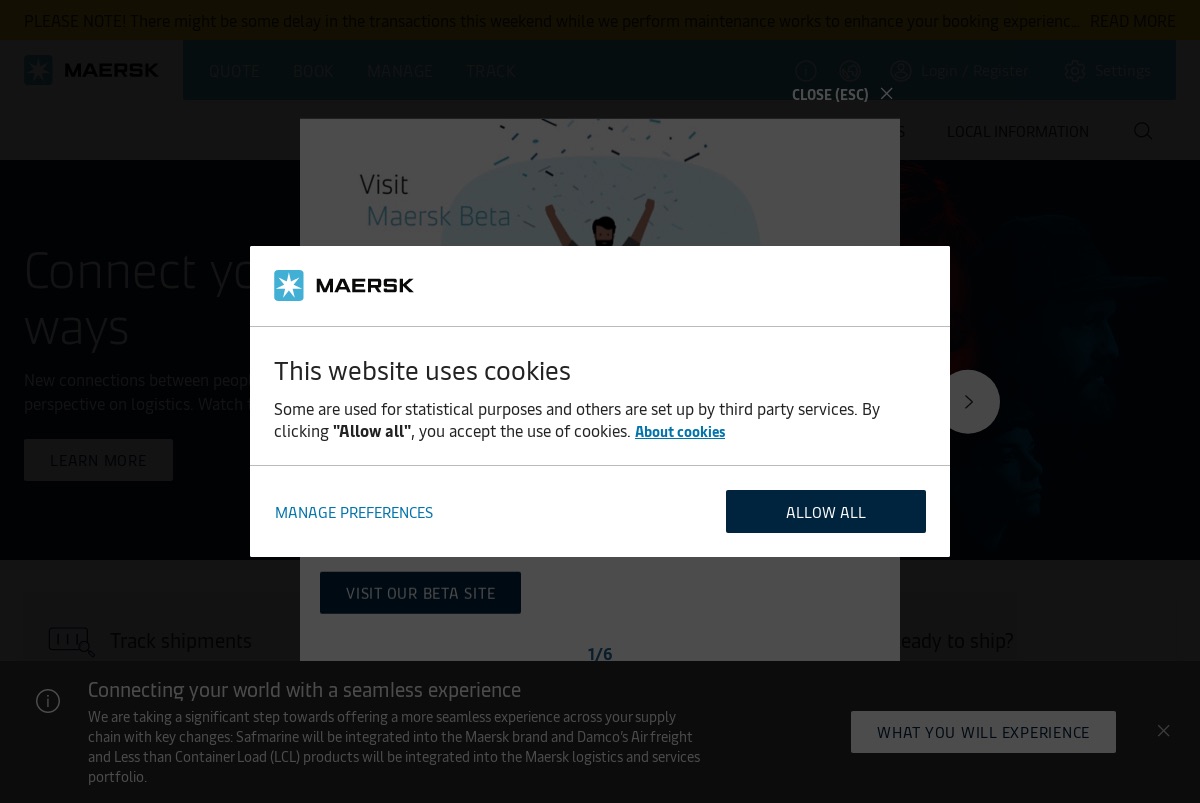Screen dimensions: 1200x803
Task: Close the Maersk Beta popup with X
Action: point(886,94)
